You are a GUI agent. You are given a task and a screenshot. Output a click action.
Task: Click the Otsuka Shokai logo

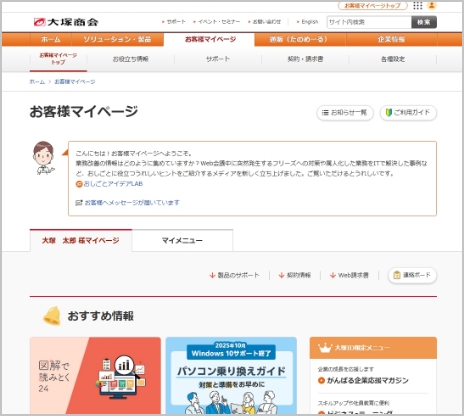(x=66, y=22)
